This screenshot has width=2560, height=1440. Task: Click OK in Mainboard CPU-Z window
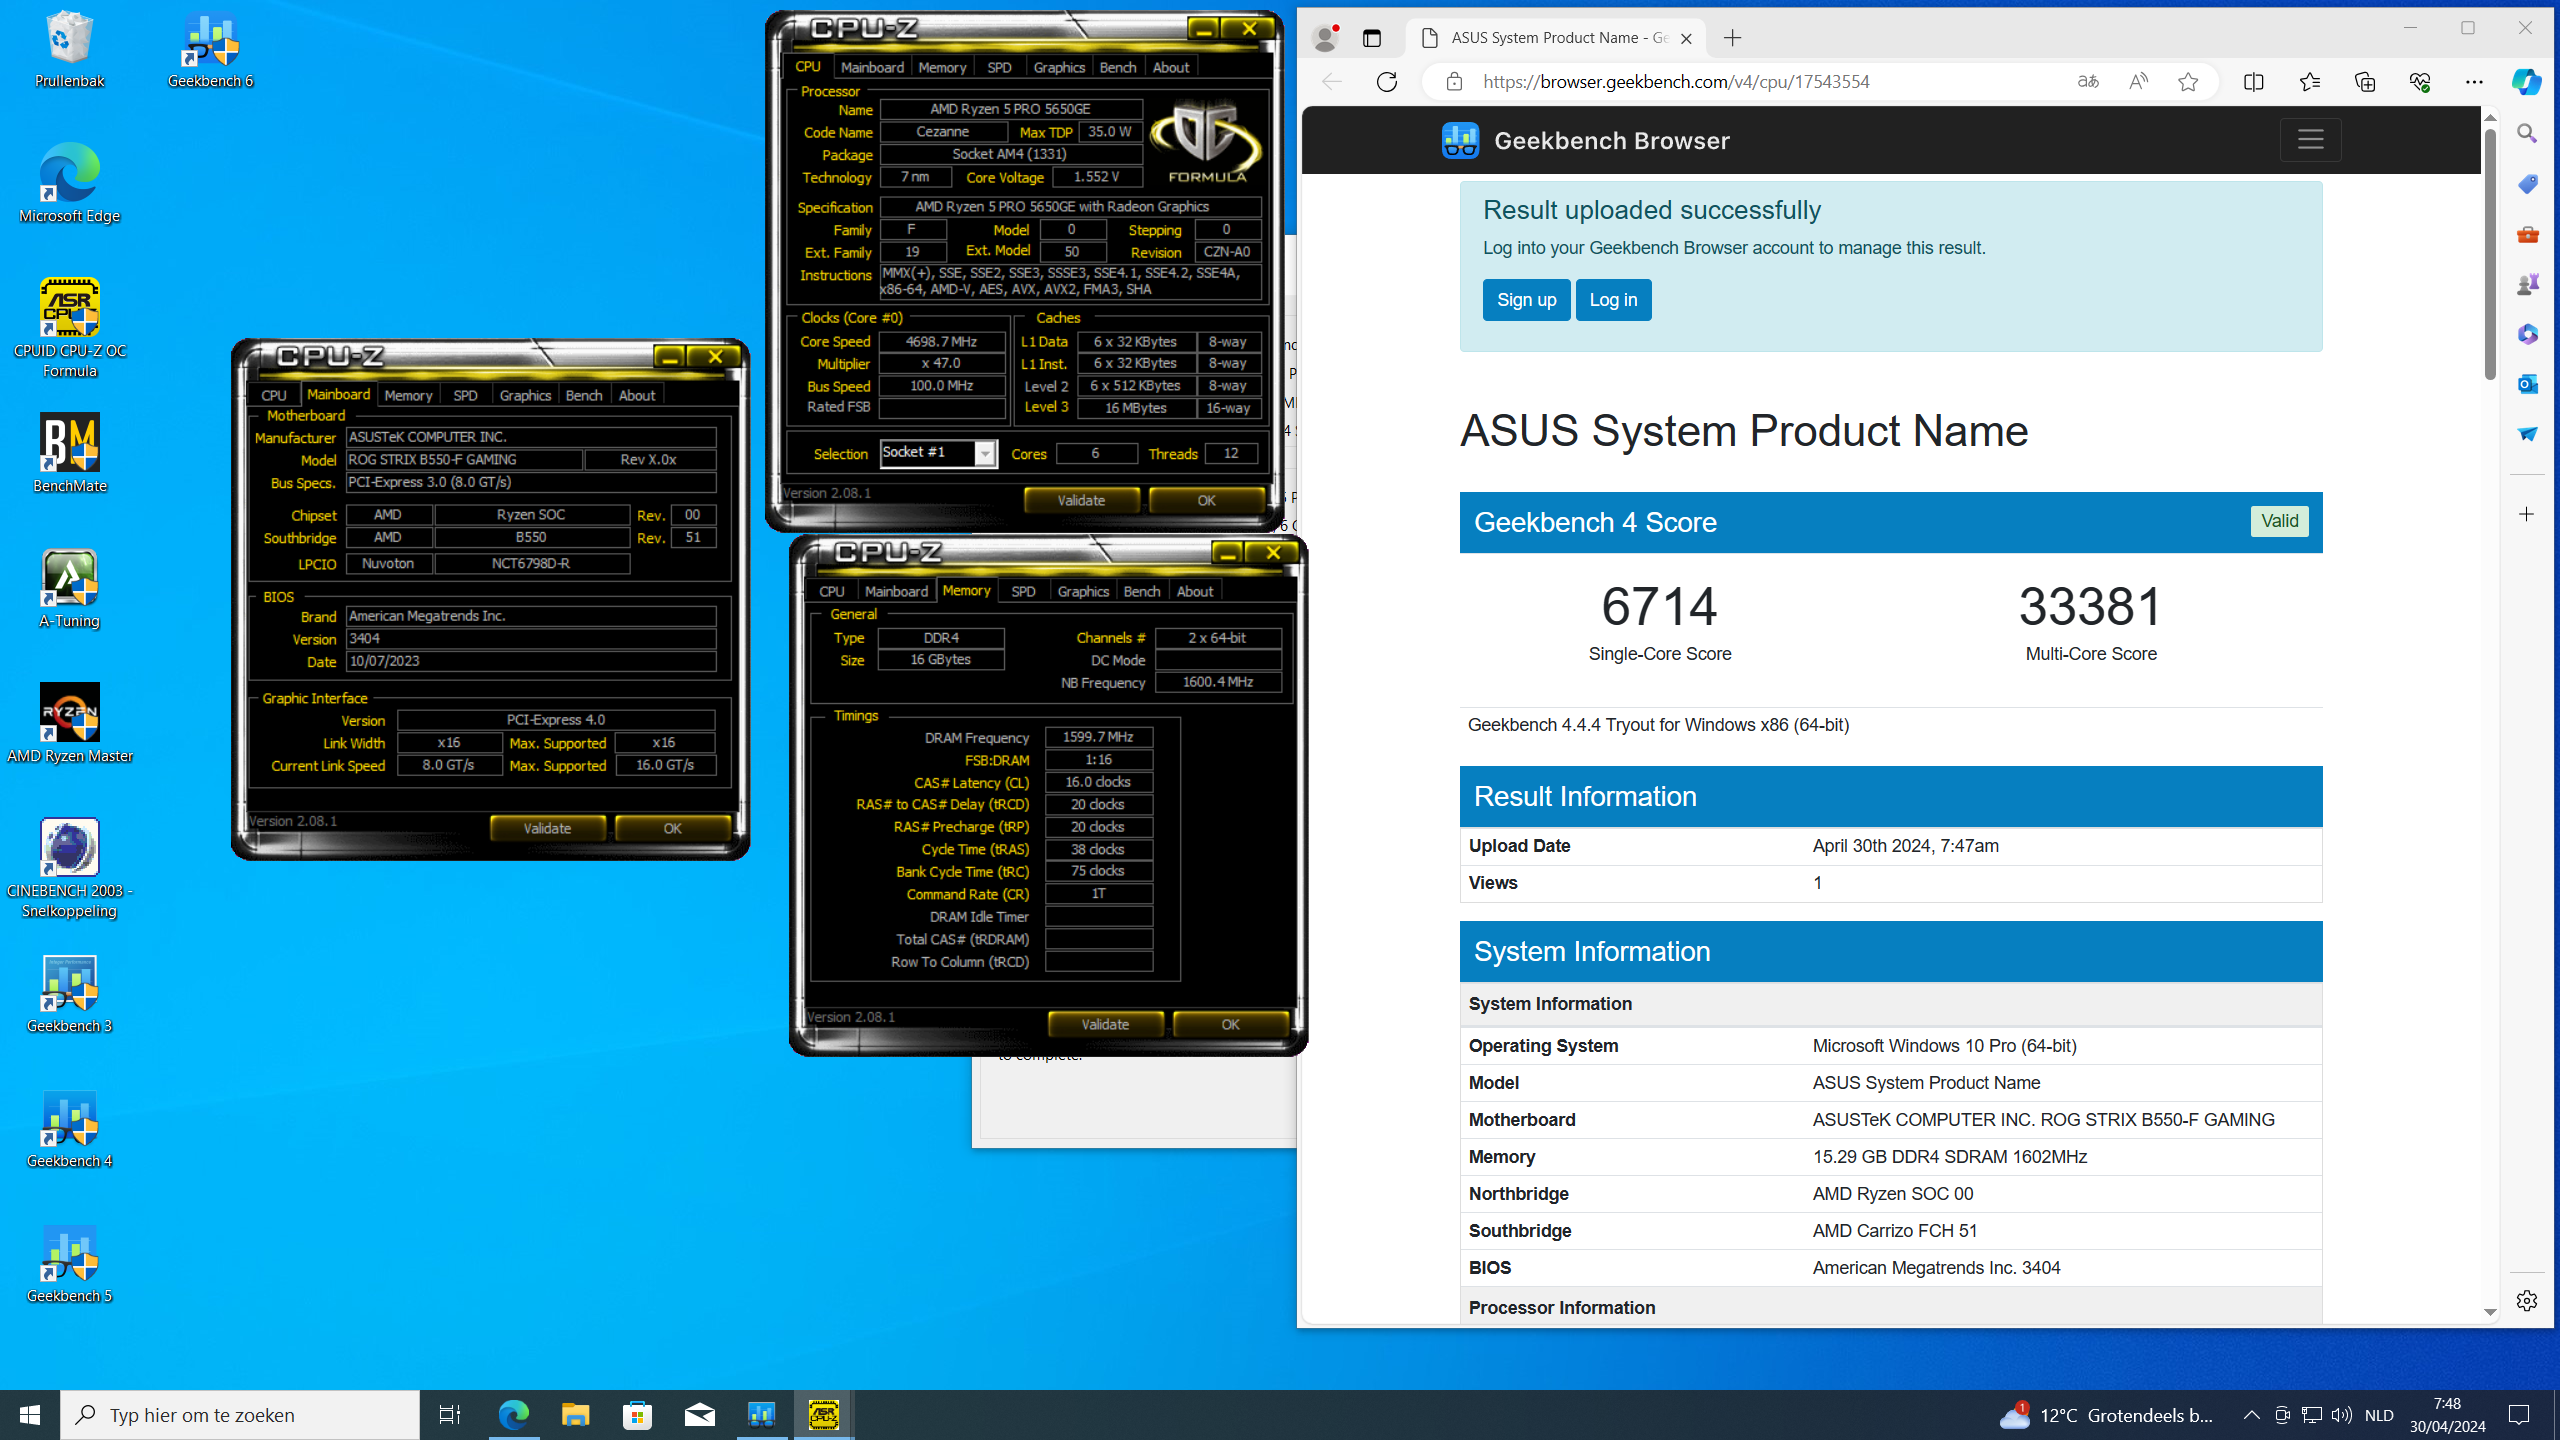672,828
